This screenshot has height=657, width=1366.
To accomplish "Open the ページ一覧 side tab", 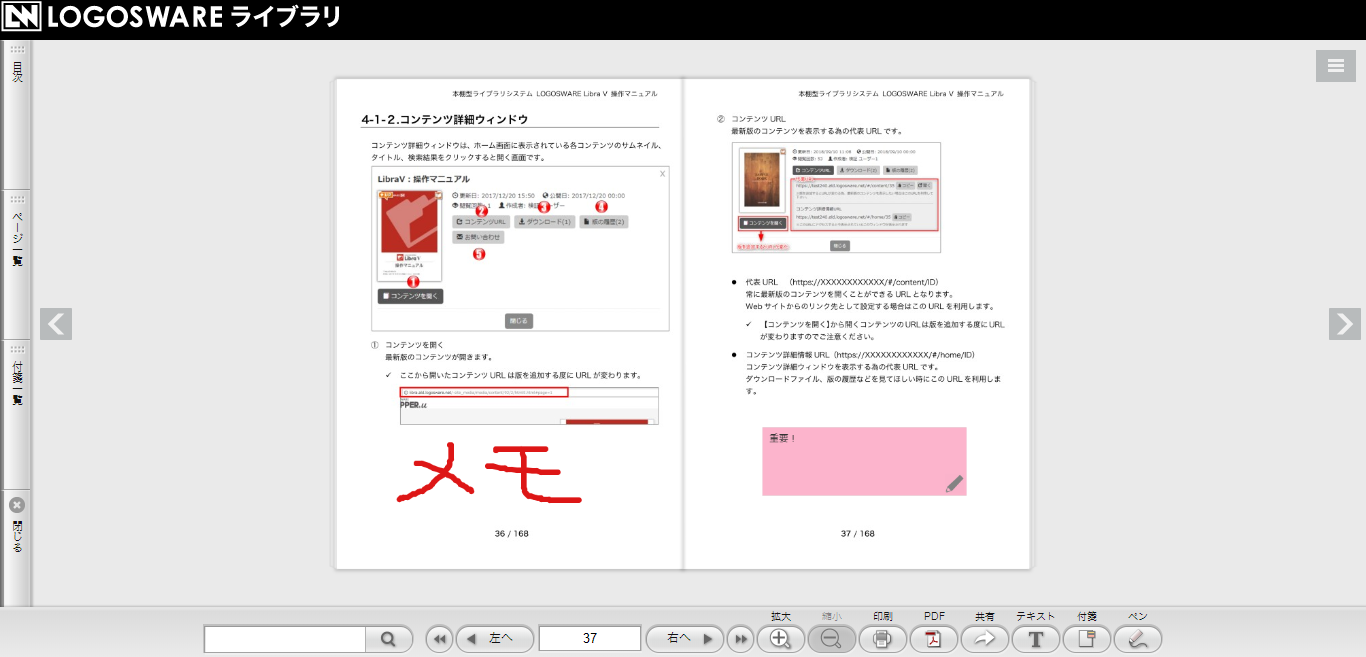I will 17,238.
